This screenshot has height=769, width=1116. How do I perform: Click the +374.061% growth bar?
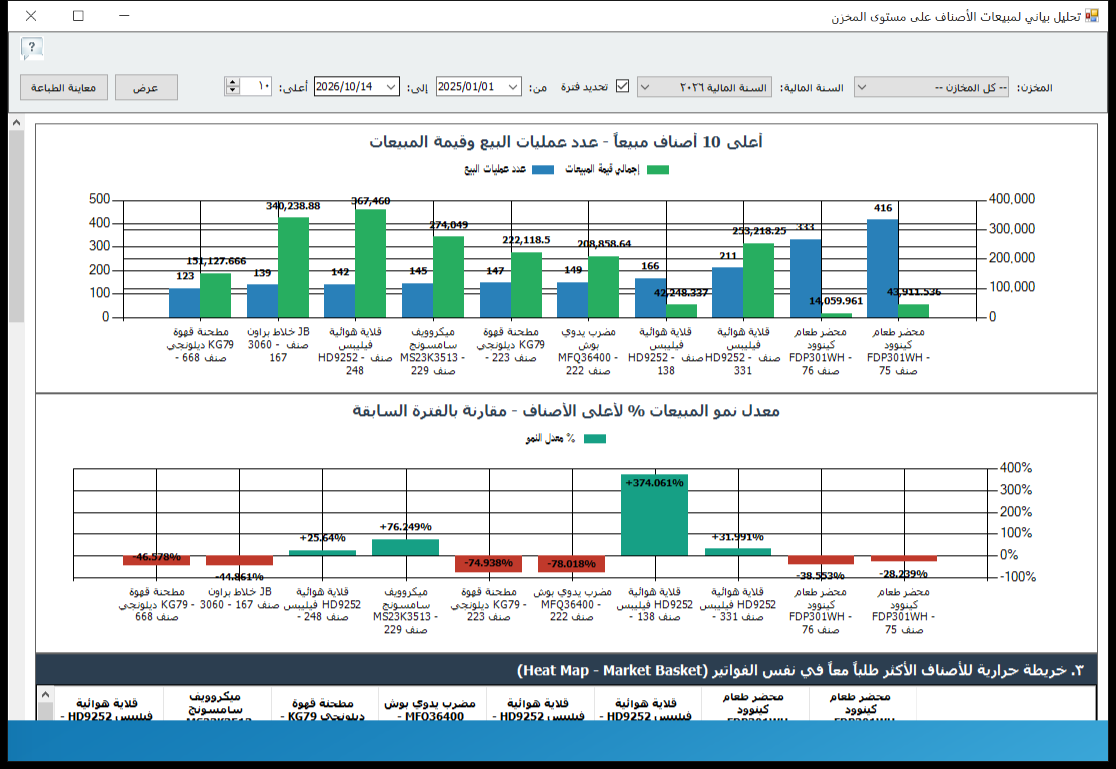(654, 515)
